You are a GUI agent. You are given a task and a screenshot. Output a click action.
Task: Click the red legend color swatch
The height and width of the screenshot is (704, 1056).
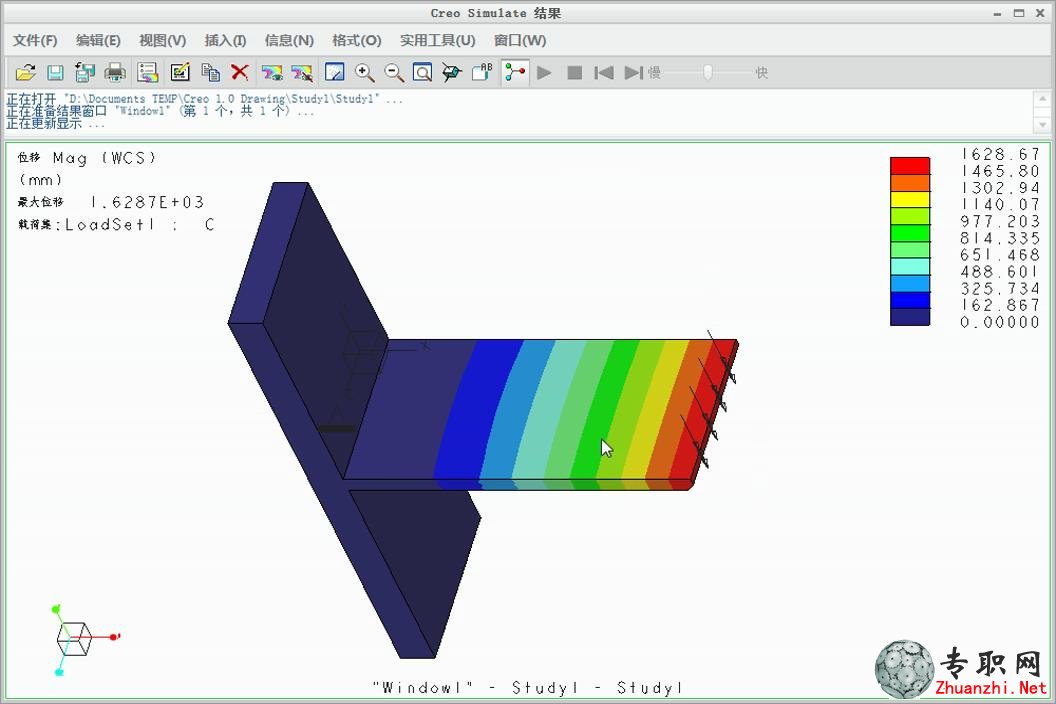coord(910,166)
